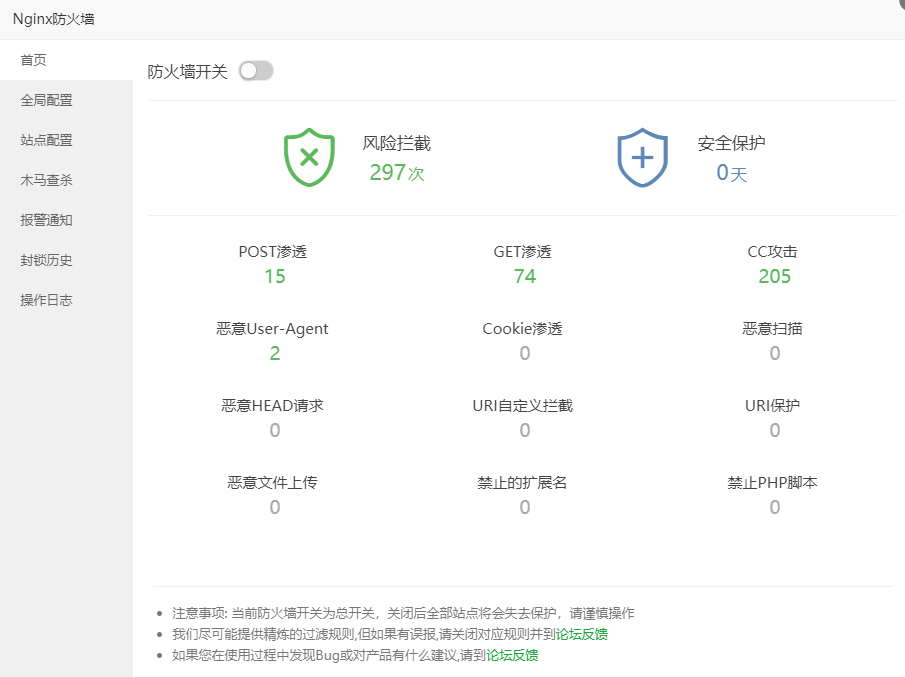Click the 297次 risk interception counter
Viewport: 905px width, 677px height.
[398, 173]
